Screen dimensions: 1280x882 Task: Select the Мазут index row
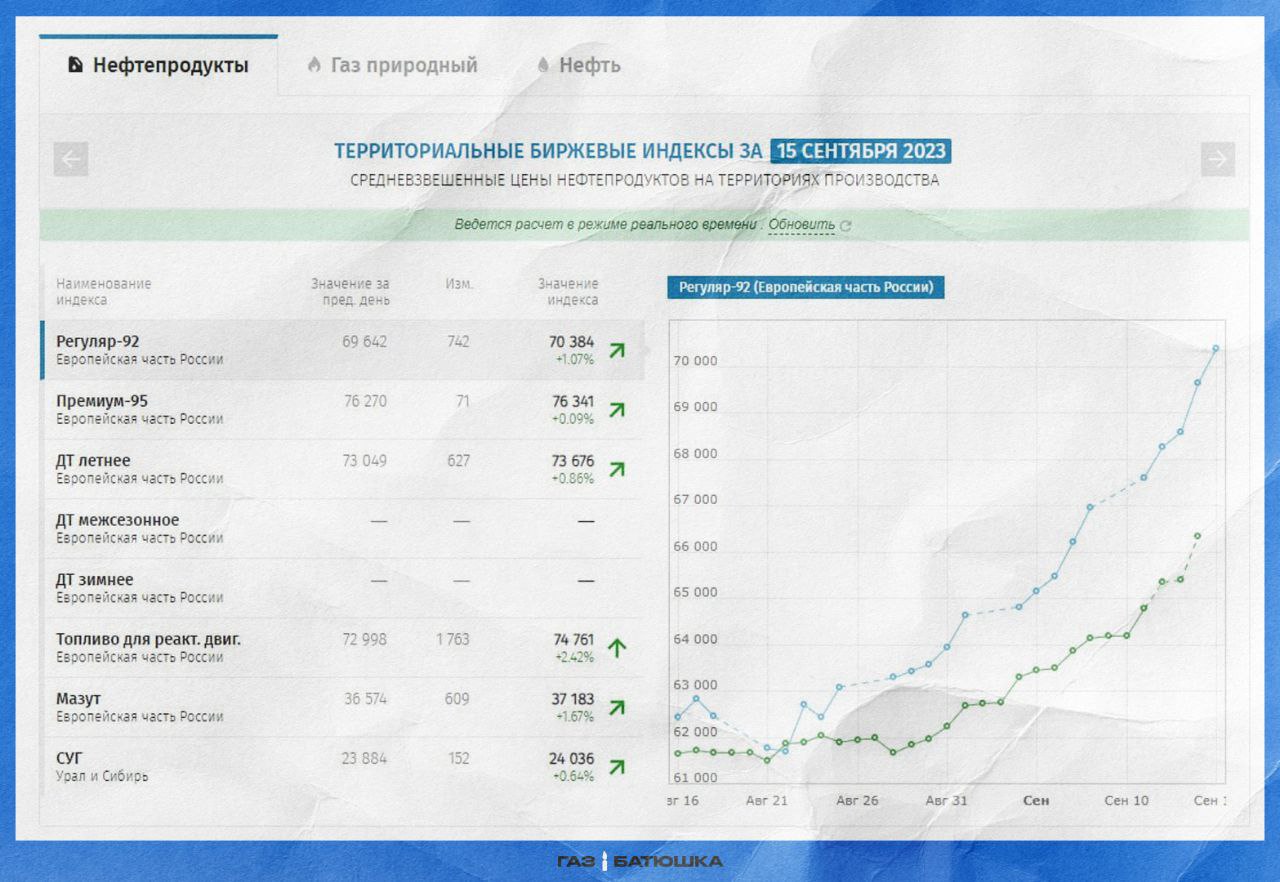point(342,707)
